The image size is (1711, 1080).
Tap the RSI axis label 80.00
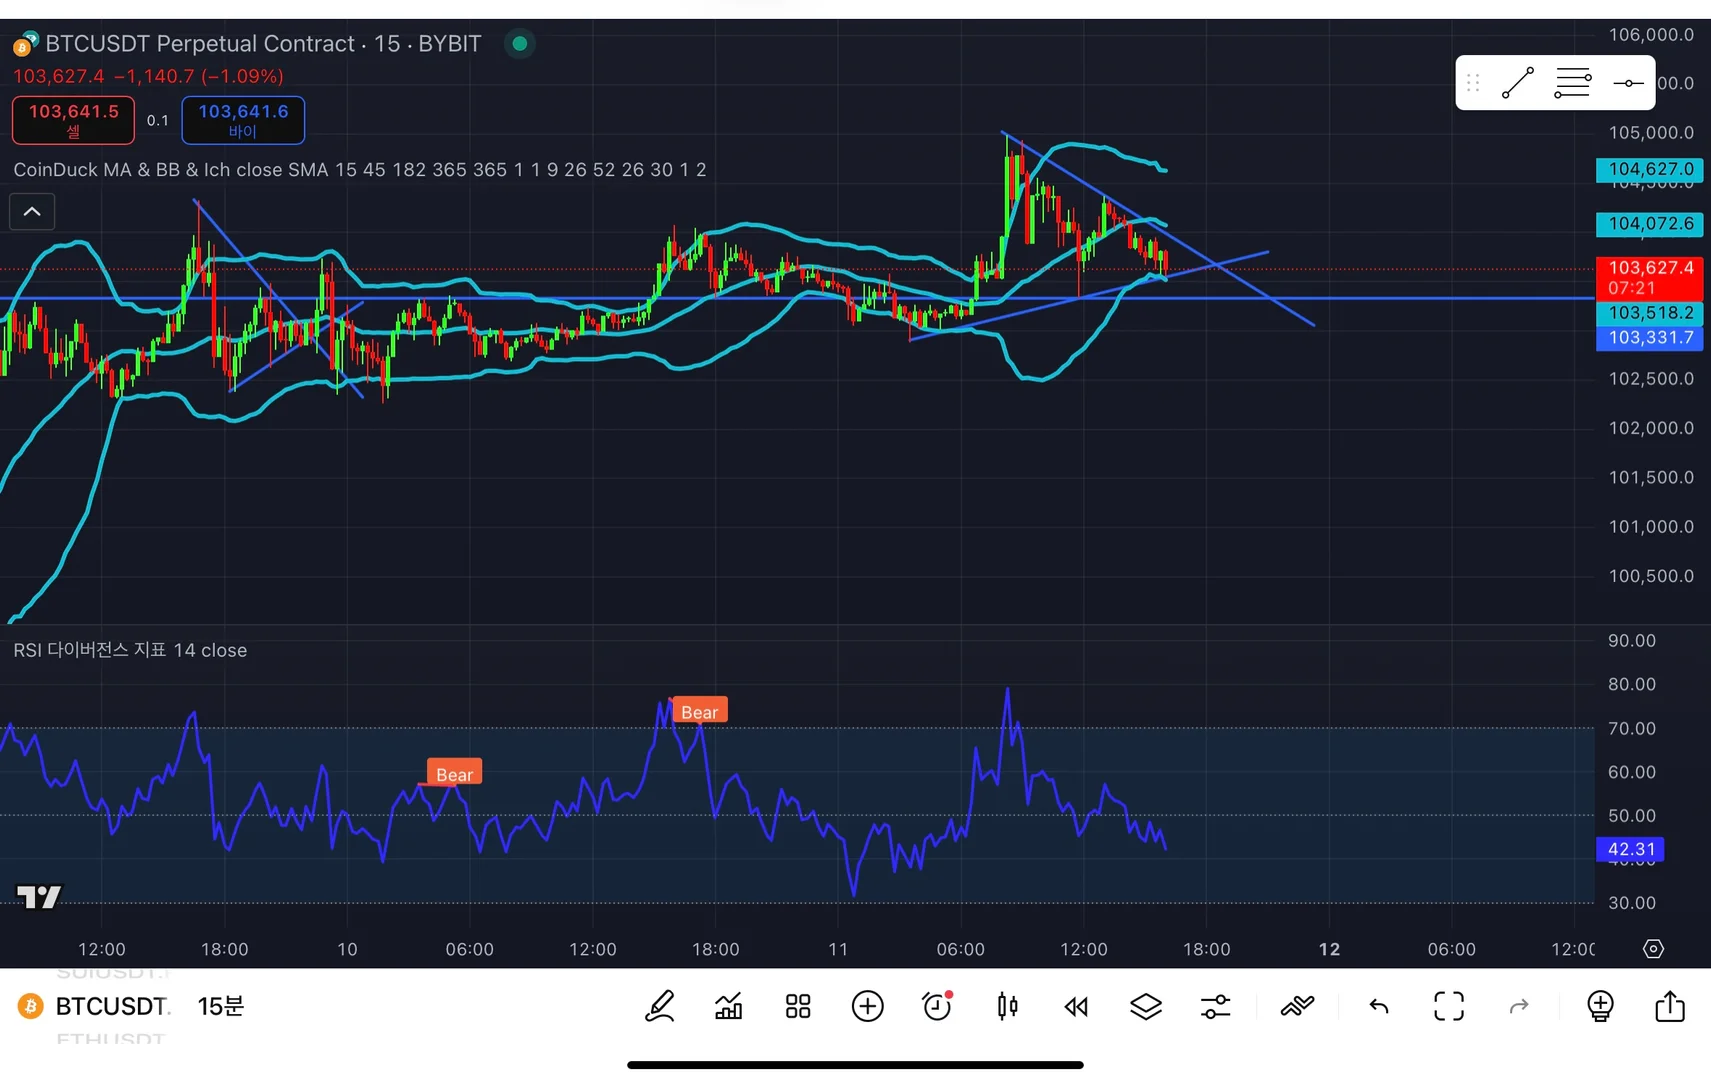pos(1632,685)
